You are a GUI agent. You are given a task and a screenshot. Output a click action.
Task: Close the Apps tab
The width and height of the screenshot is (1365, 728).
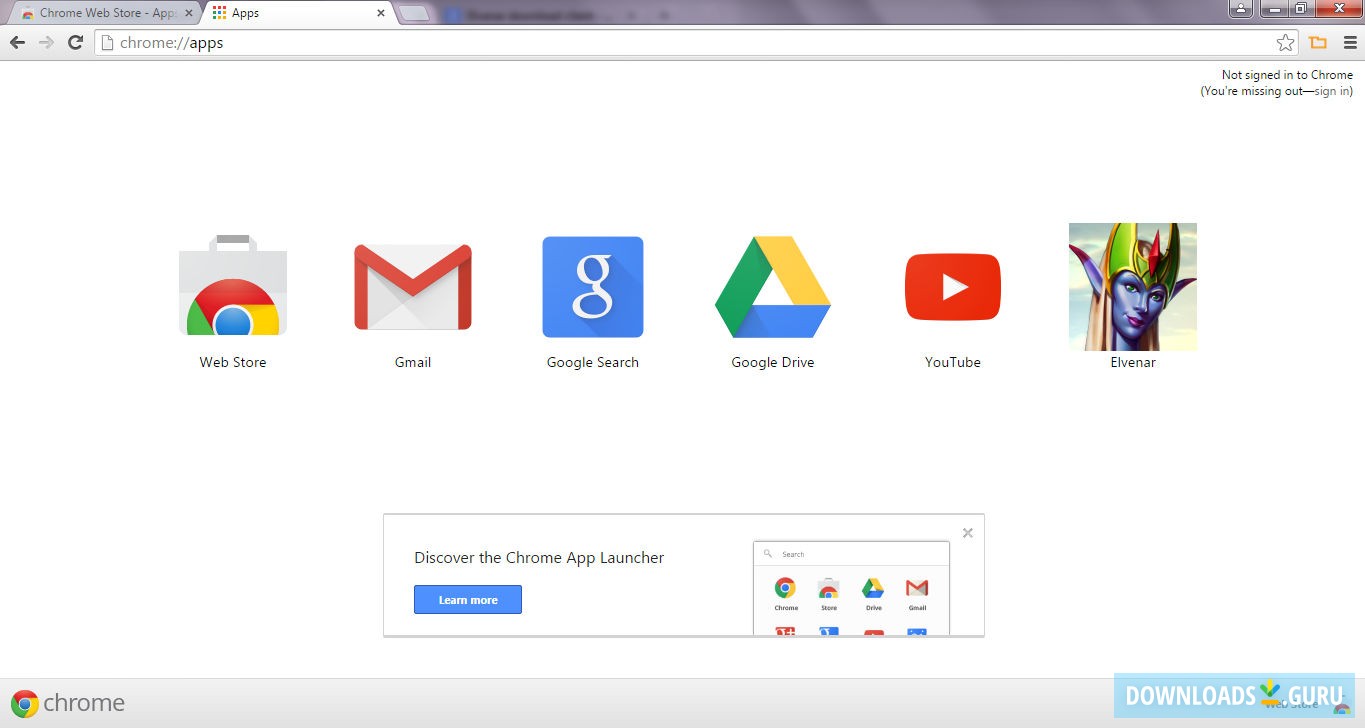pos(380,13)
